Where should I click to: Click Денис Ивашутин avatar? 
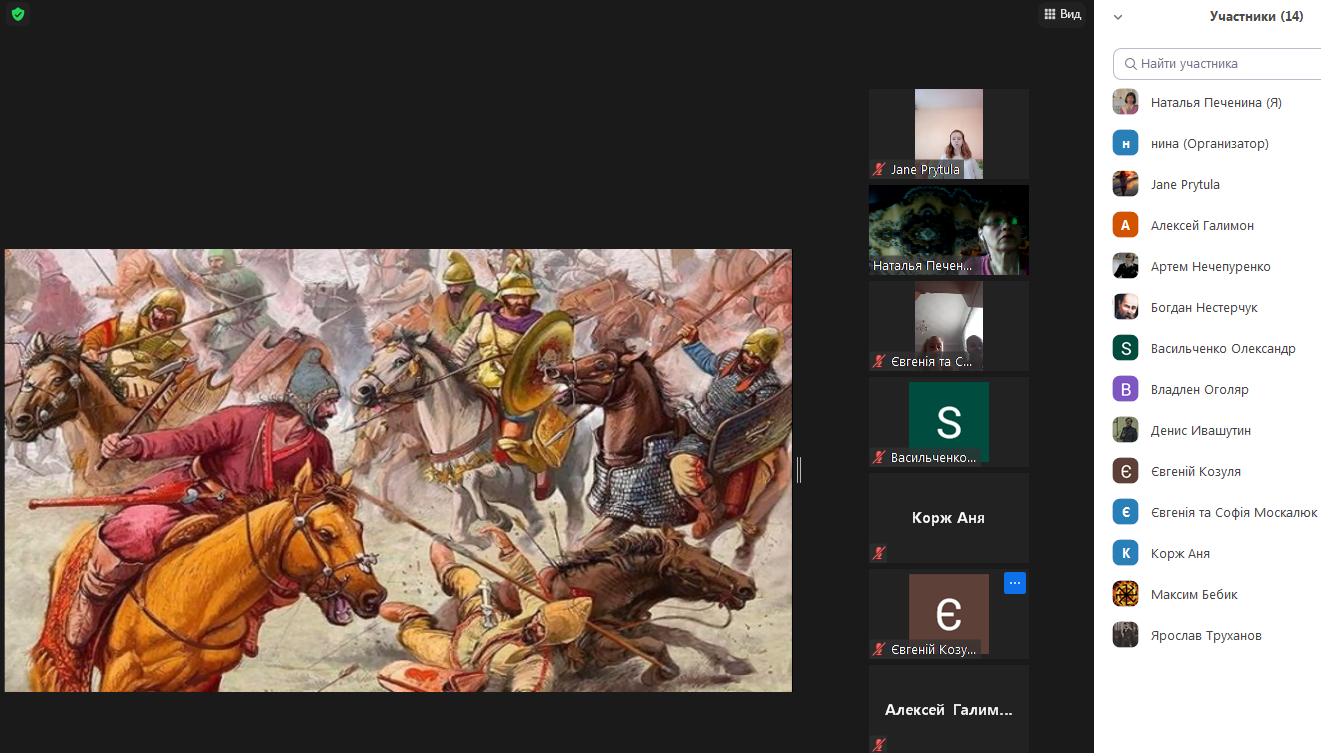(1125, 430)
